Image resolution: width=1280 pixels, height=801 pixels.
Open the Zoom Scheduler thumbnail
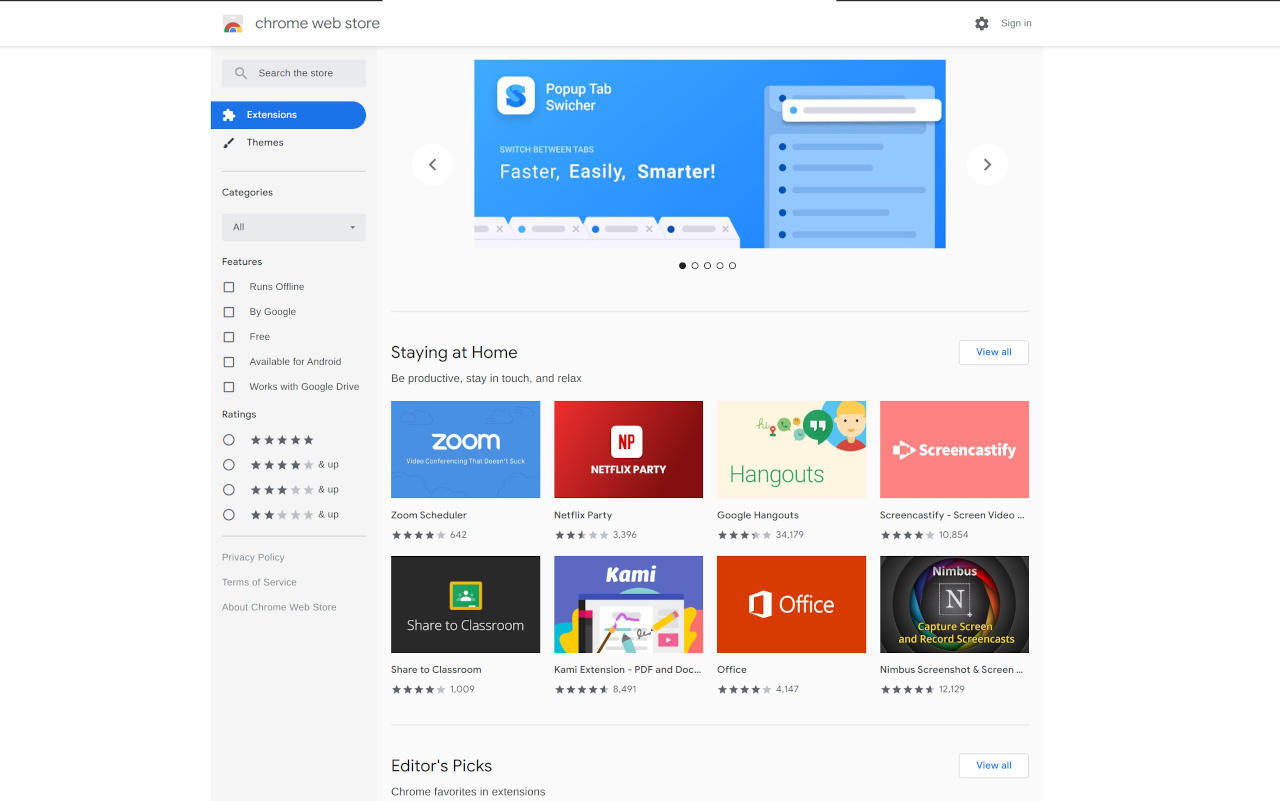click(465, 449)
